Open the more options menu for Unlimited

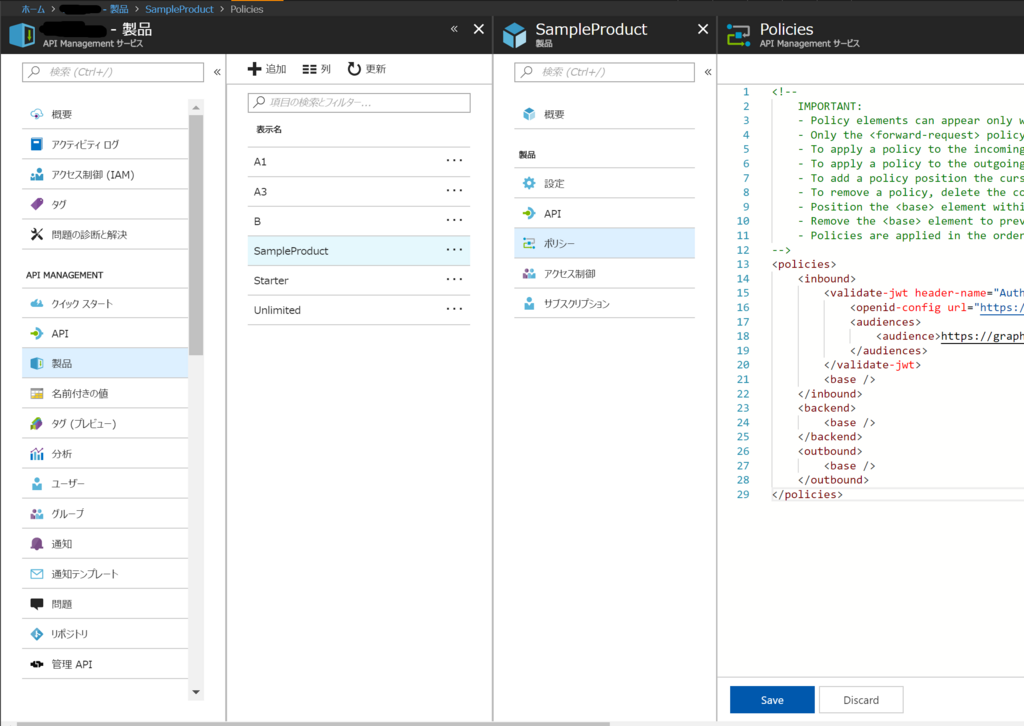point(455,309)
